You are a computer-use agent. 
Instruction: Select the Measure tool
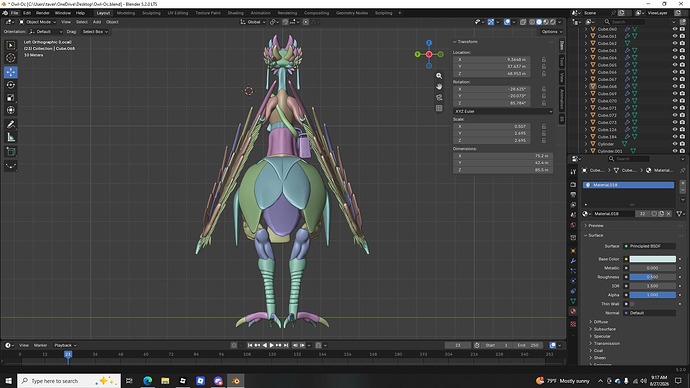click(11, 137)
